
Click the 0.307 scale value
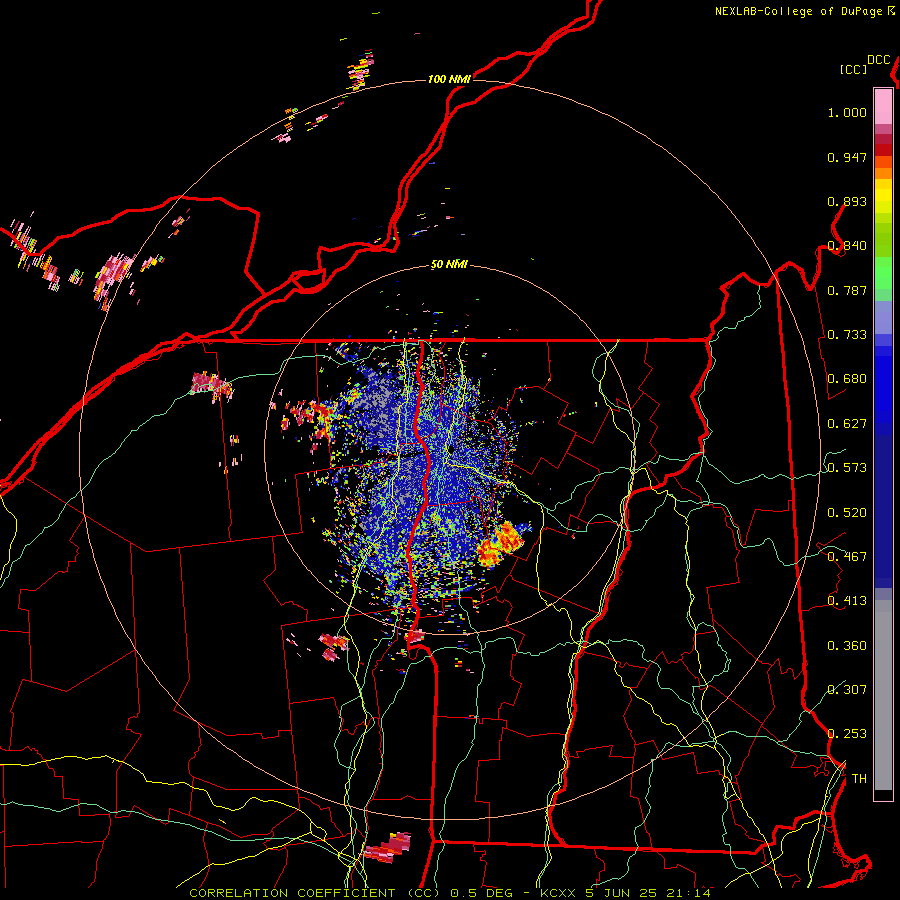(x=847, y=690)
